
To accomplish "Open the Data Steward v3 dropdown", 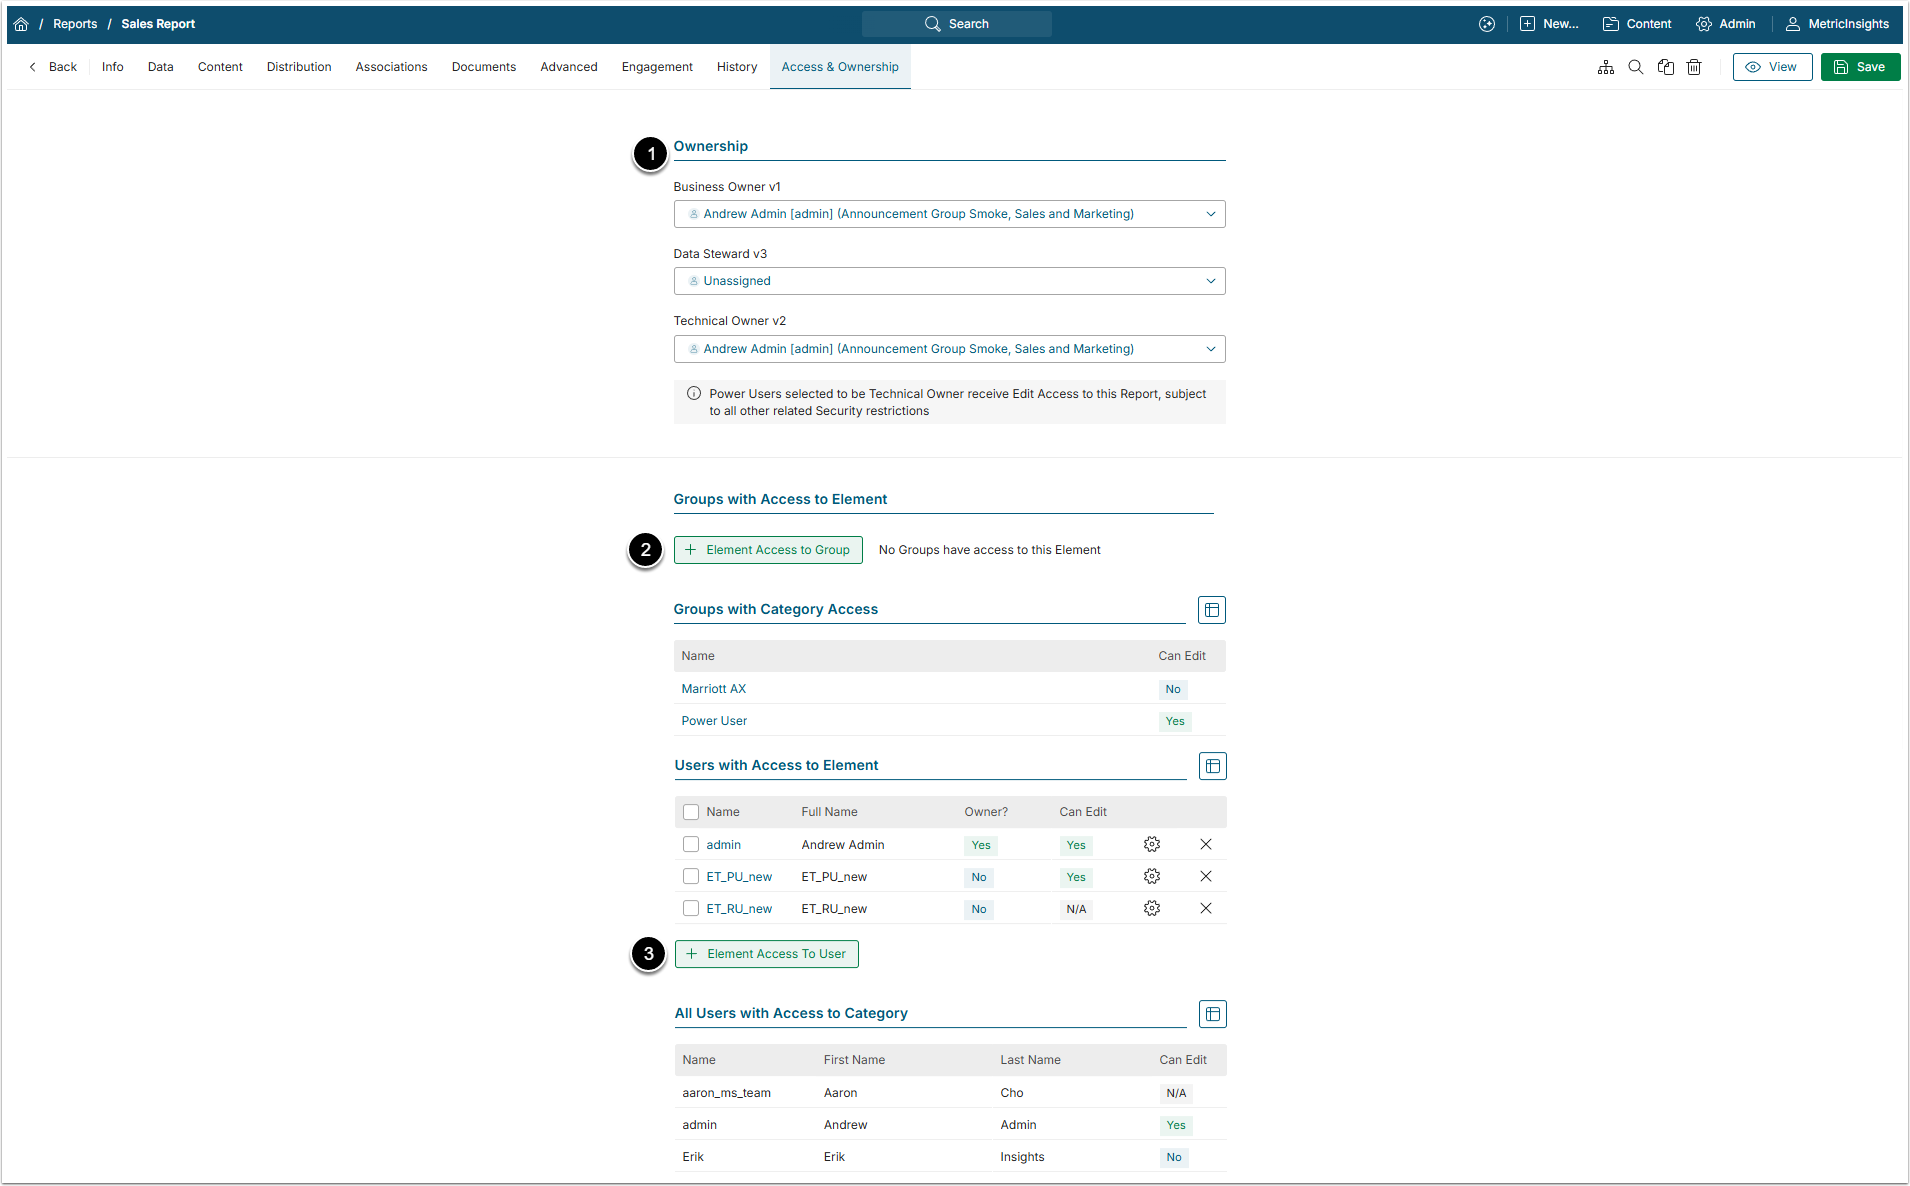I will click(x=949, y=281).
